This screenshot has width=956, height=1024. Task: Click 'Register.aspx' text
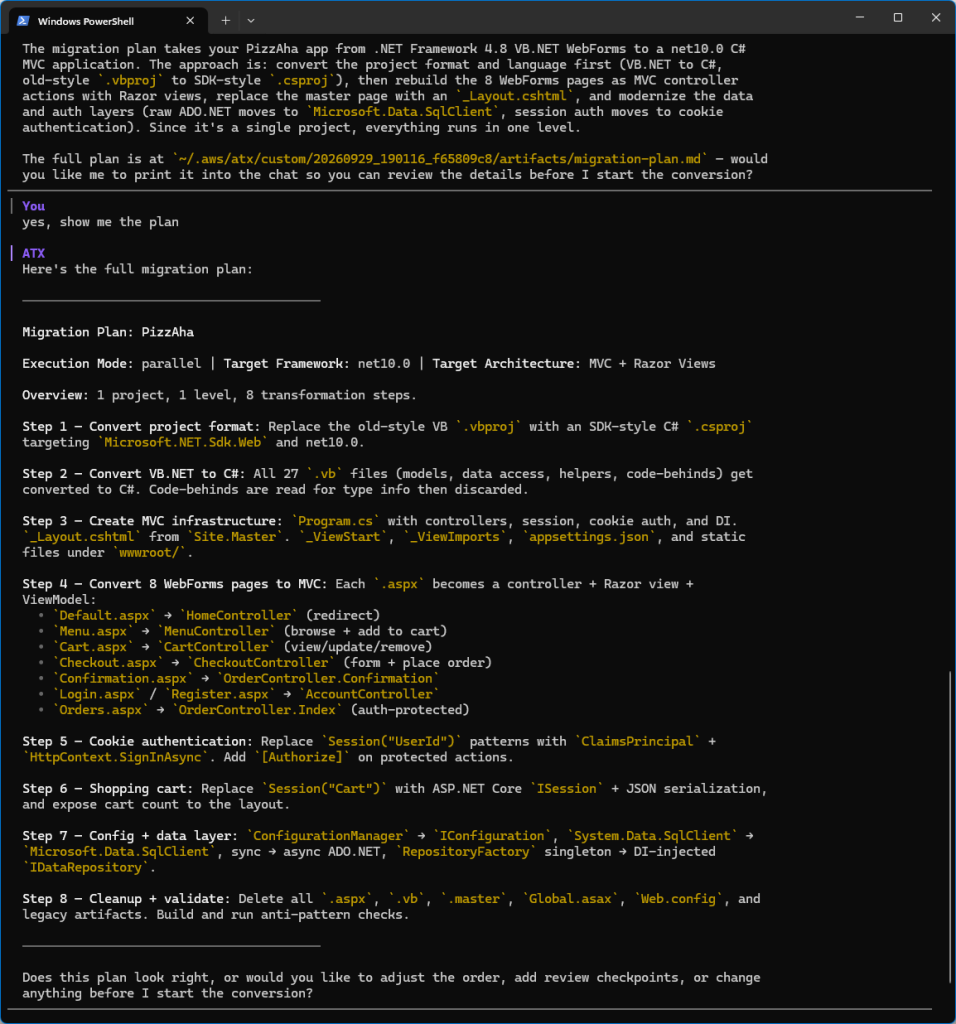(219, 694)
